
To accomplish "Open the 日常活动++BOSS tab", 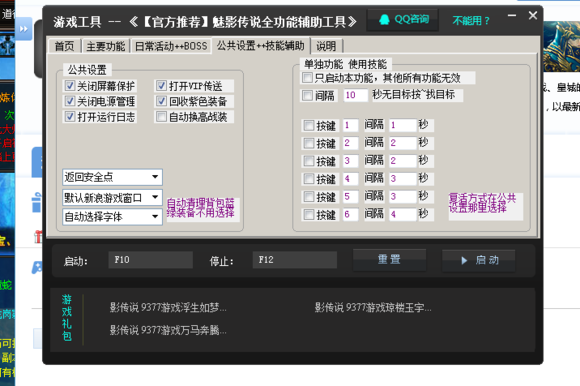I will pos(171,46).
